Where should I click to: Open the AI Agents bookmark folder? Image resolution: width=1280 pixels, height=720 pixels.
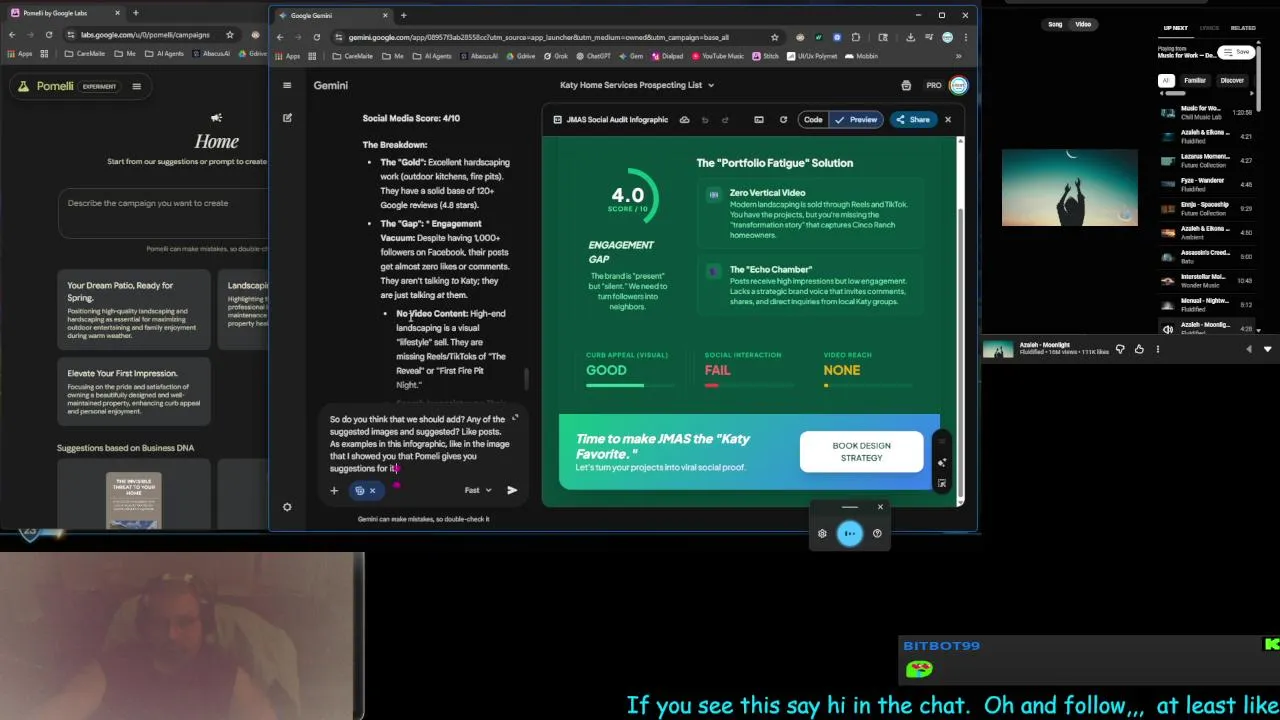pos(432,56)
